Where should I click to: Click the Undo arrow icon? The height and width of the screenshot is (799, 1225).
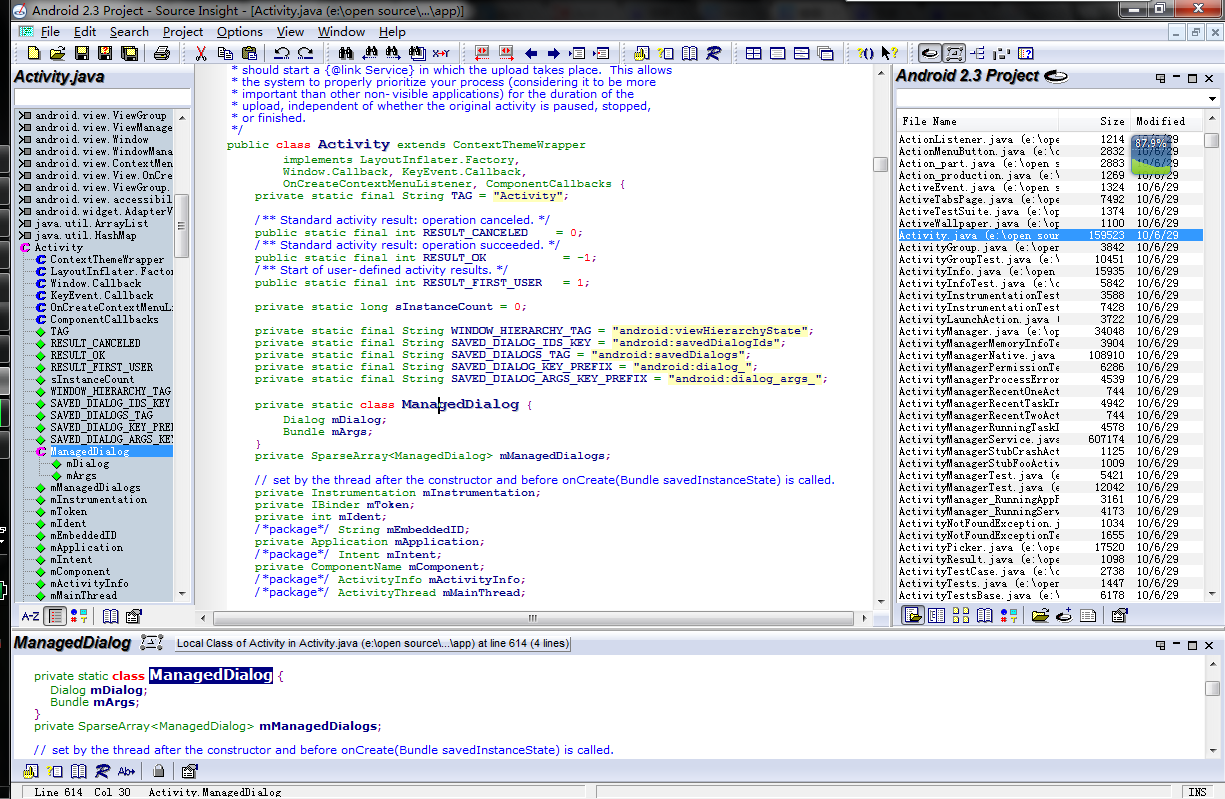pyautogui.click(x=281, y=53)
